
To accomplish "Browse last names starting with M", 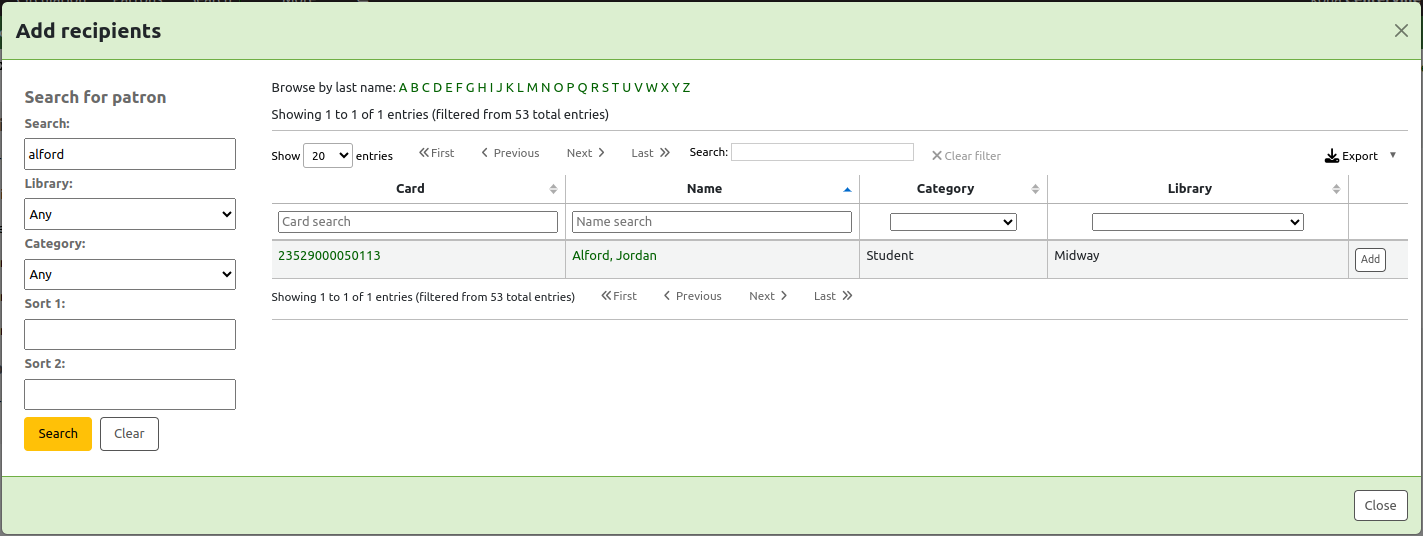I will (532, 88).
